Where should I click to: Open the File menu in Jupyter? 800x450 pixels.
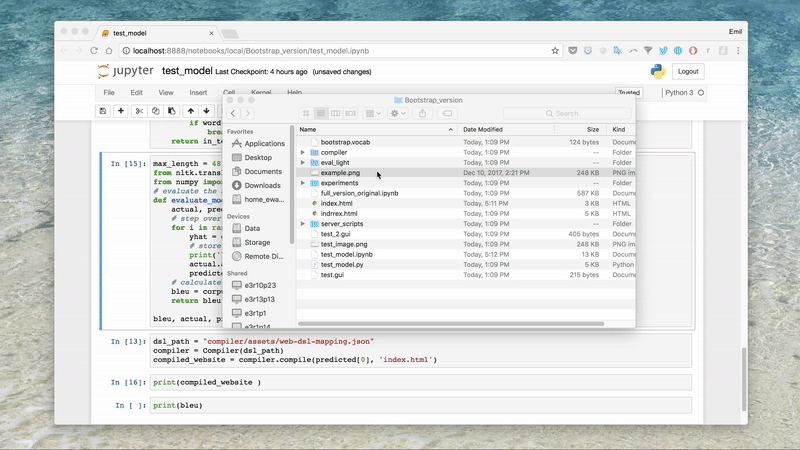pyautogui.click(x=109, y=93)
